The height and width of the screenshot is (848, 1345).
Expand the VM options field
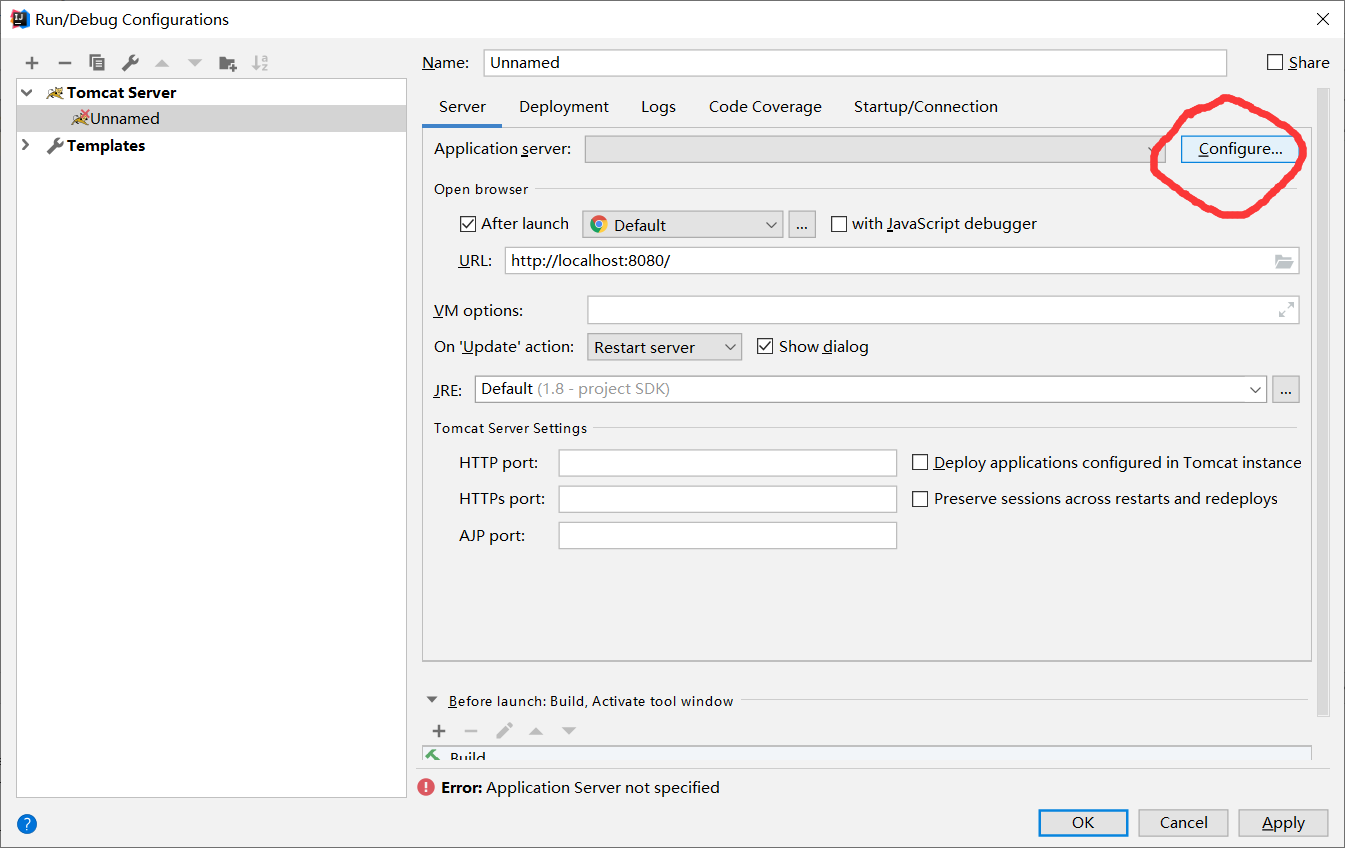click(x=1287, y=310)
